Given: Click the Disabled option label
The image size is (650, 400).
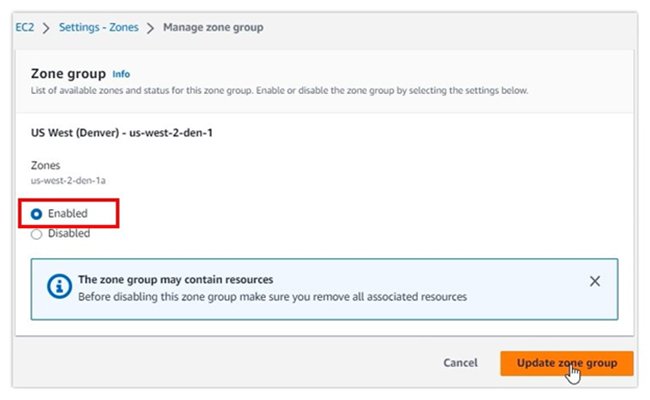Looking at the screenshot, I should pos(69,234).
